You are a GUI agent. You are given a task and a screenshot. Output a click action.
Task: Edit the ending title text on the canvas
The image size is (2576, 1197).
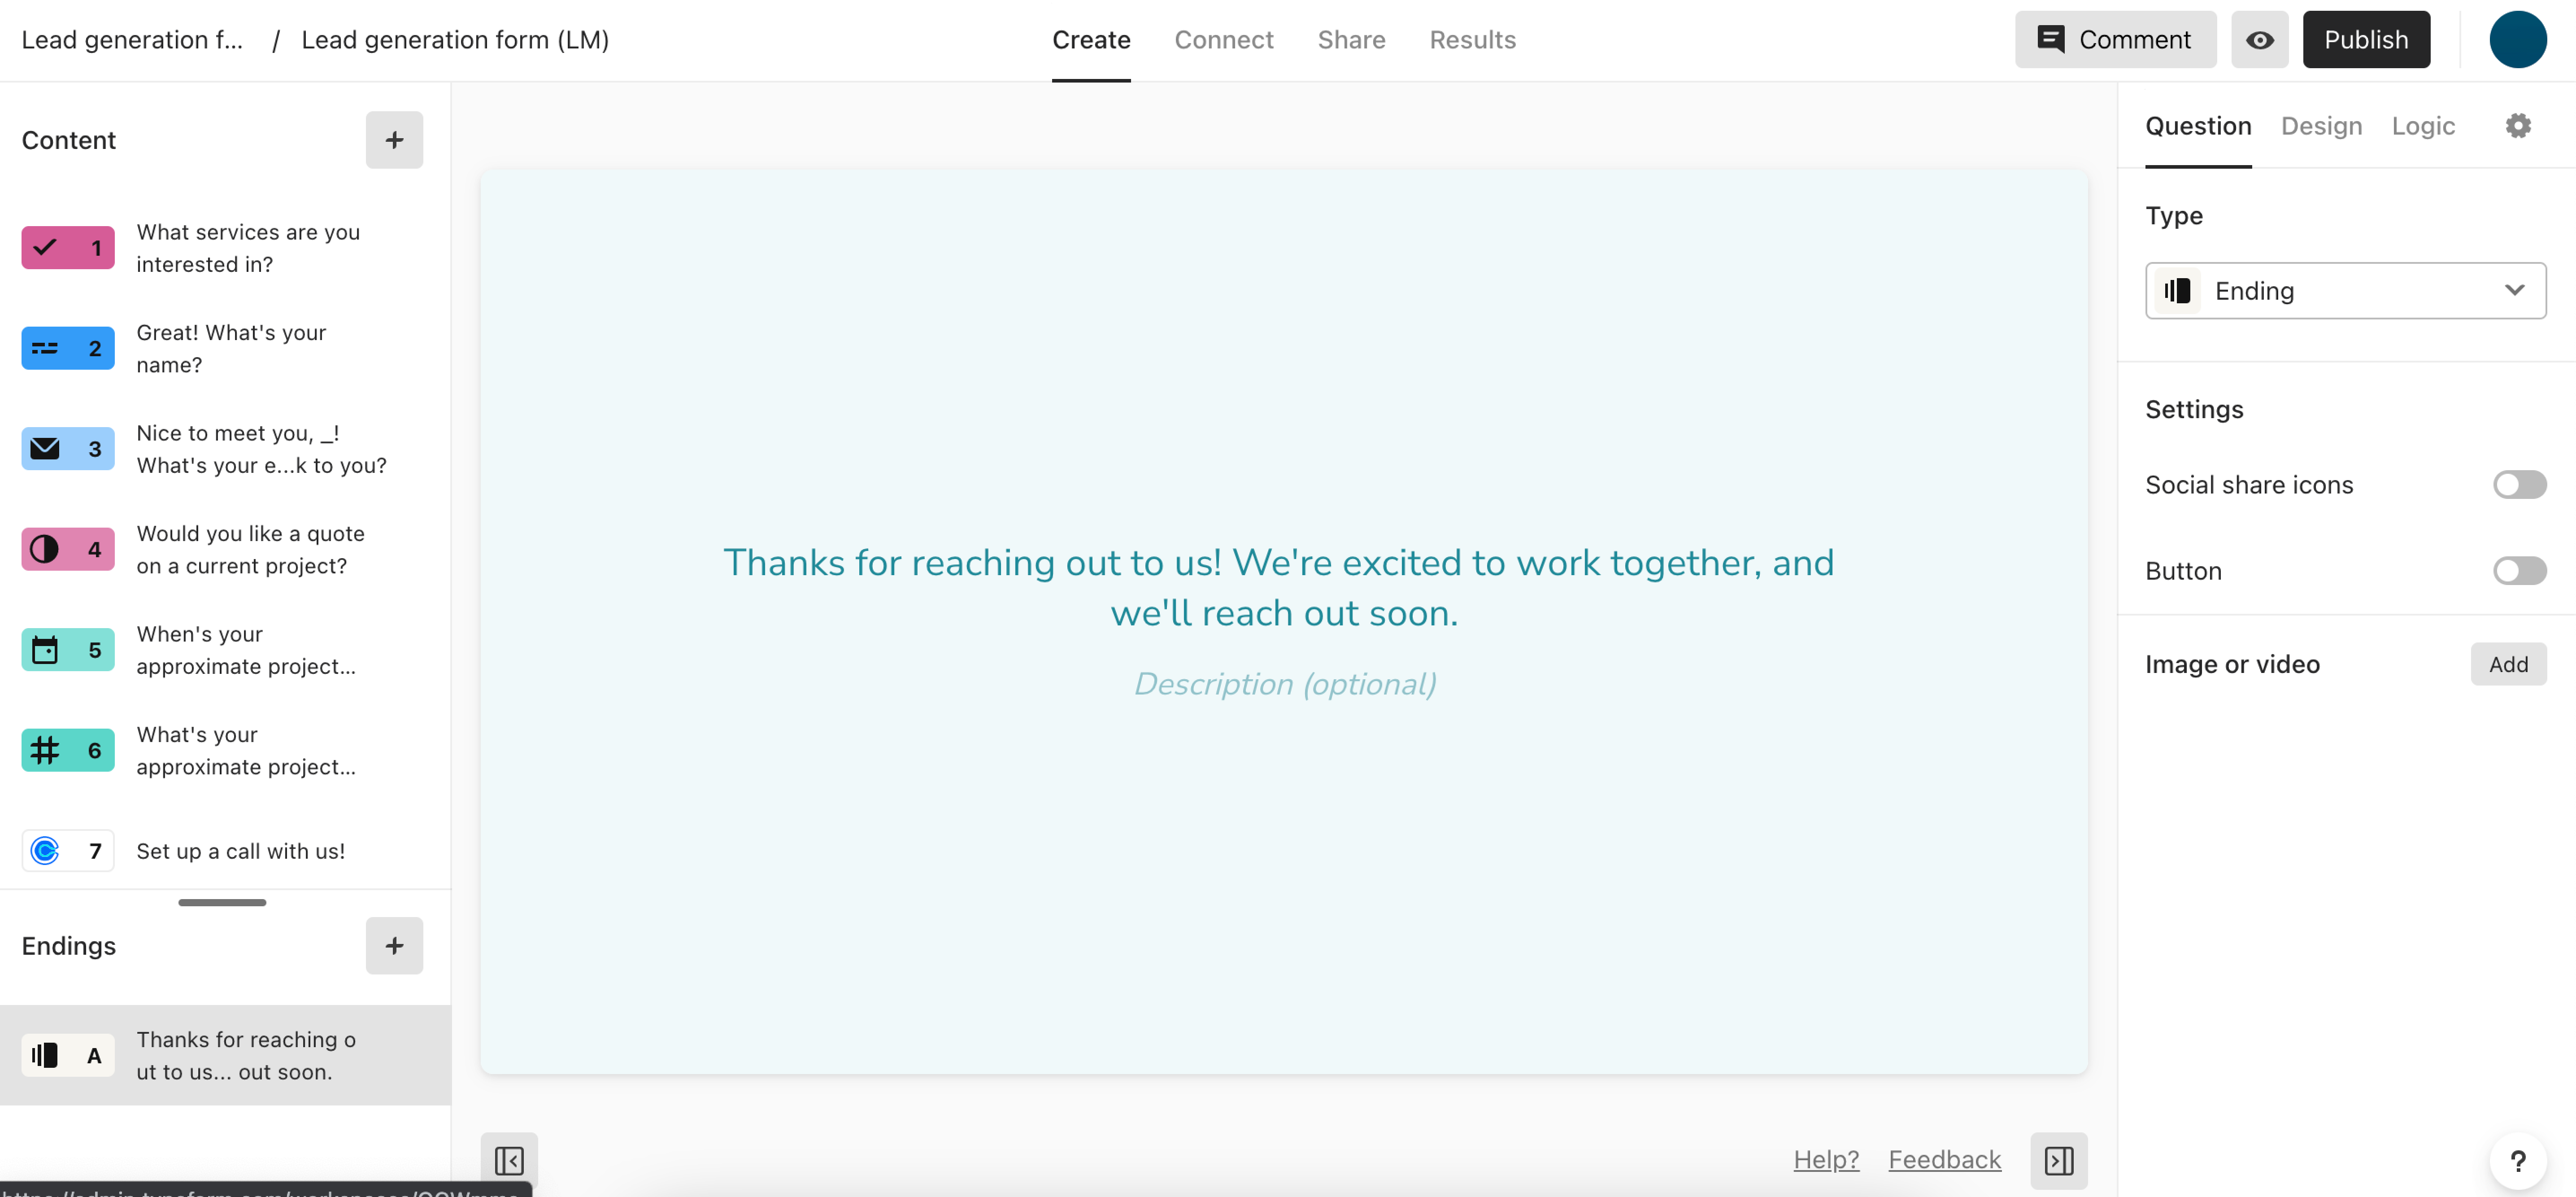(x=1279, y=588)
